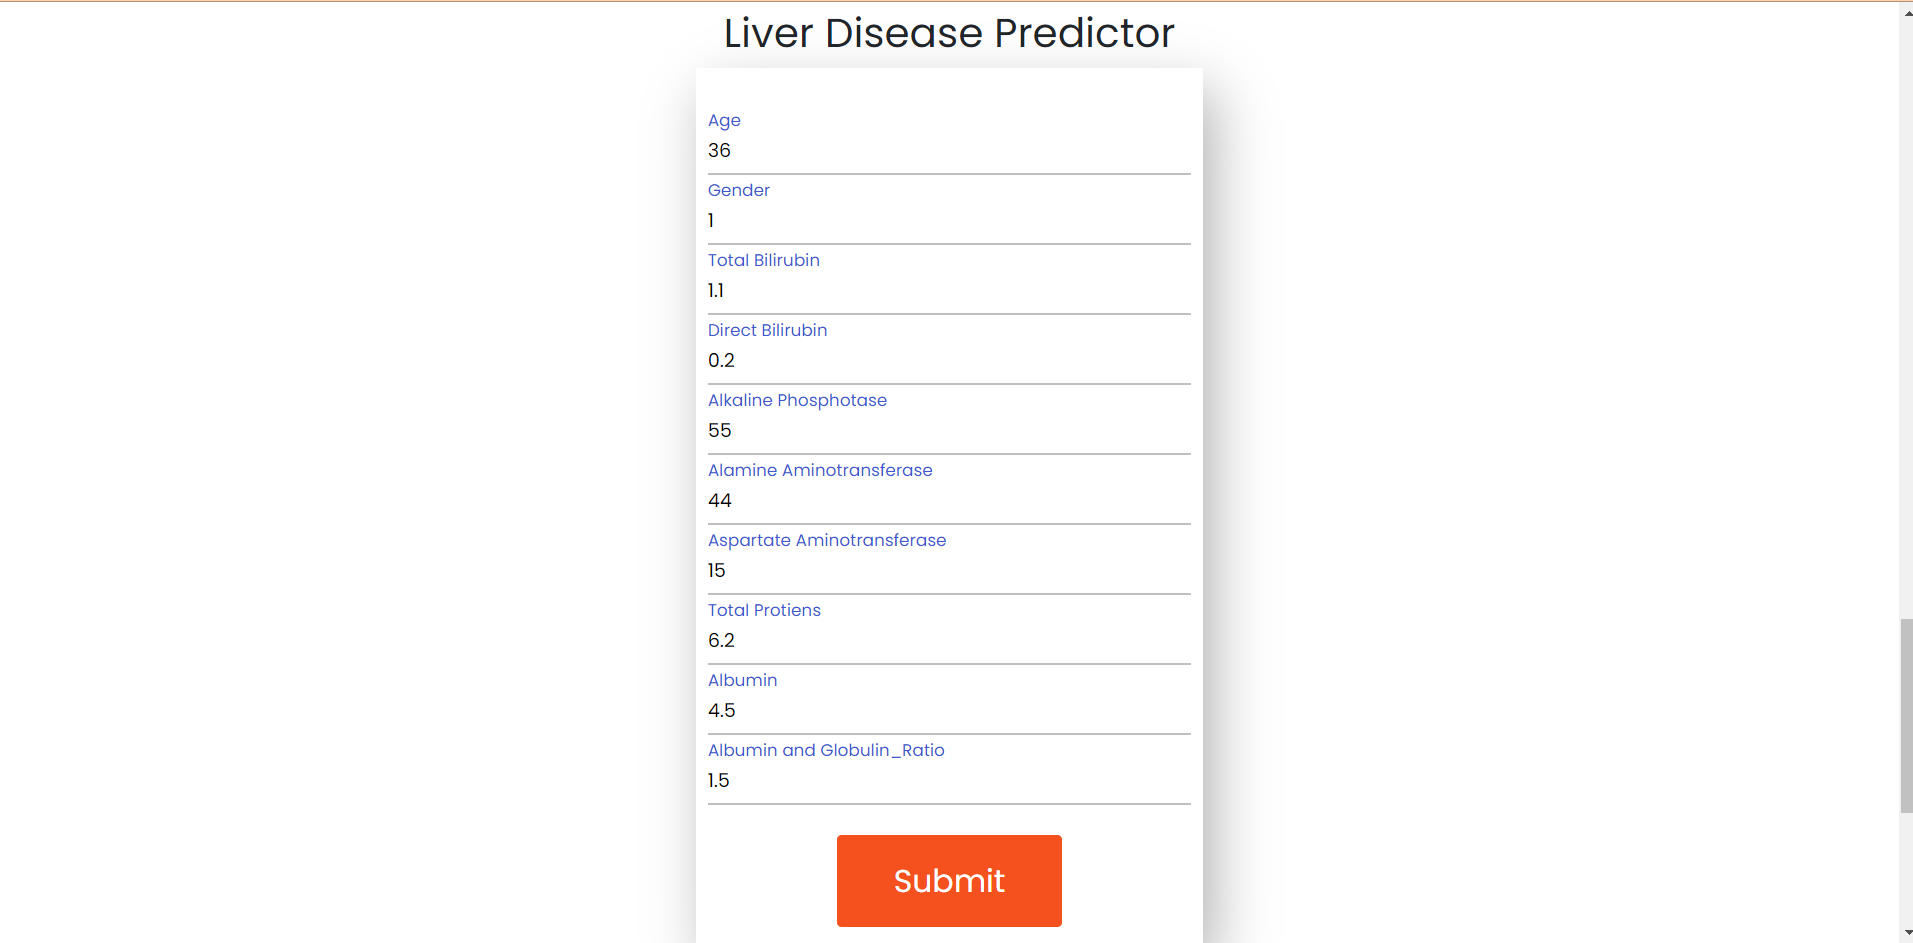Select the Alamine Aminotransferase input field

point(948,502)
